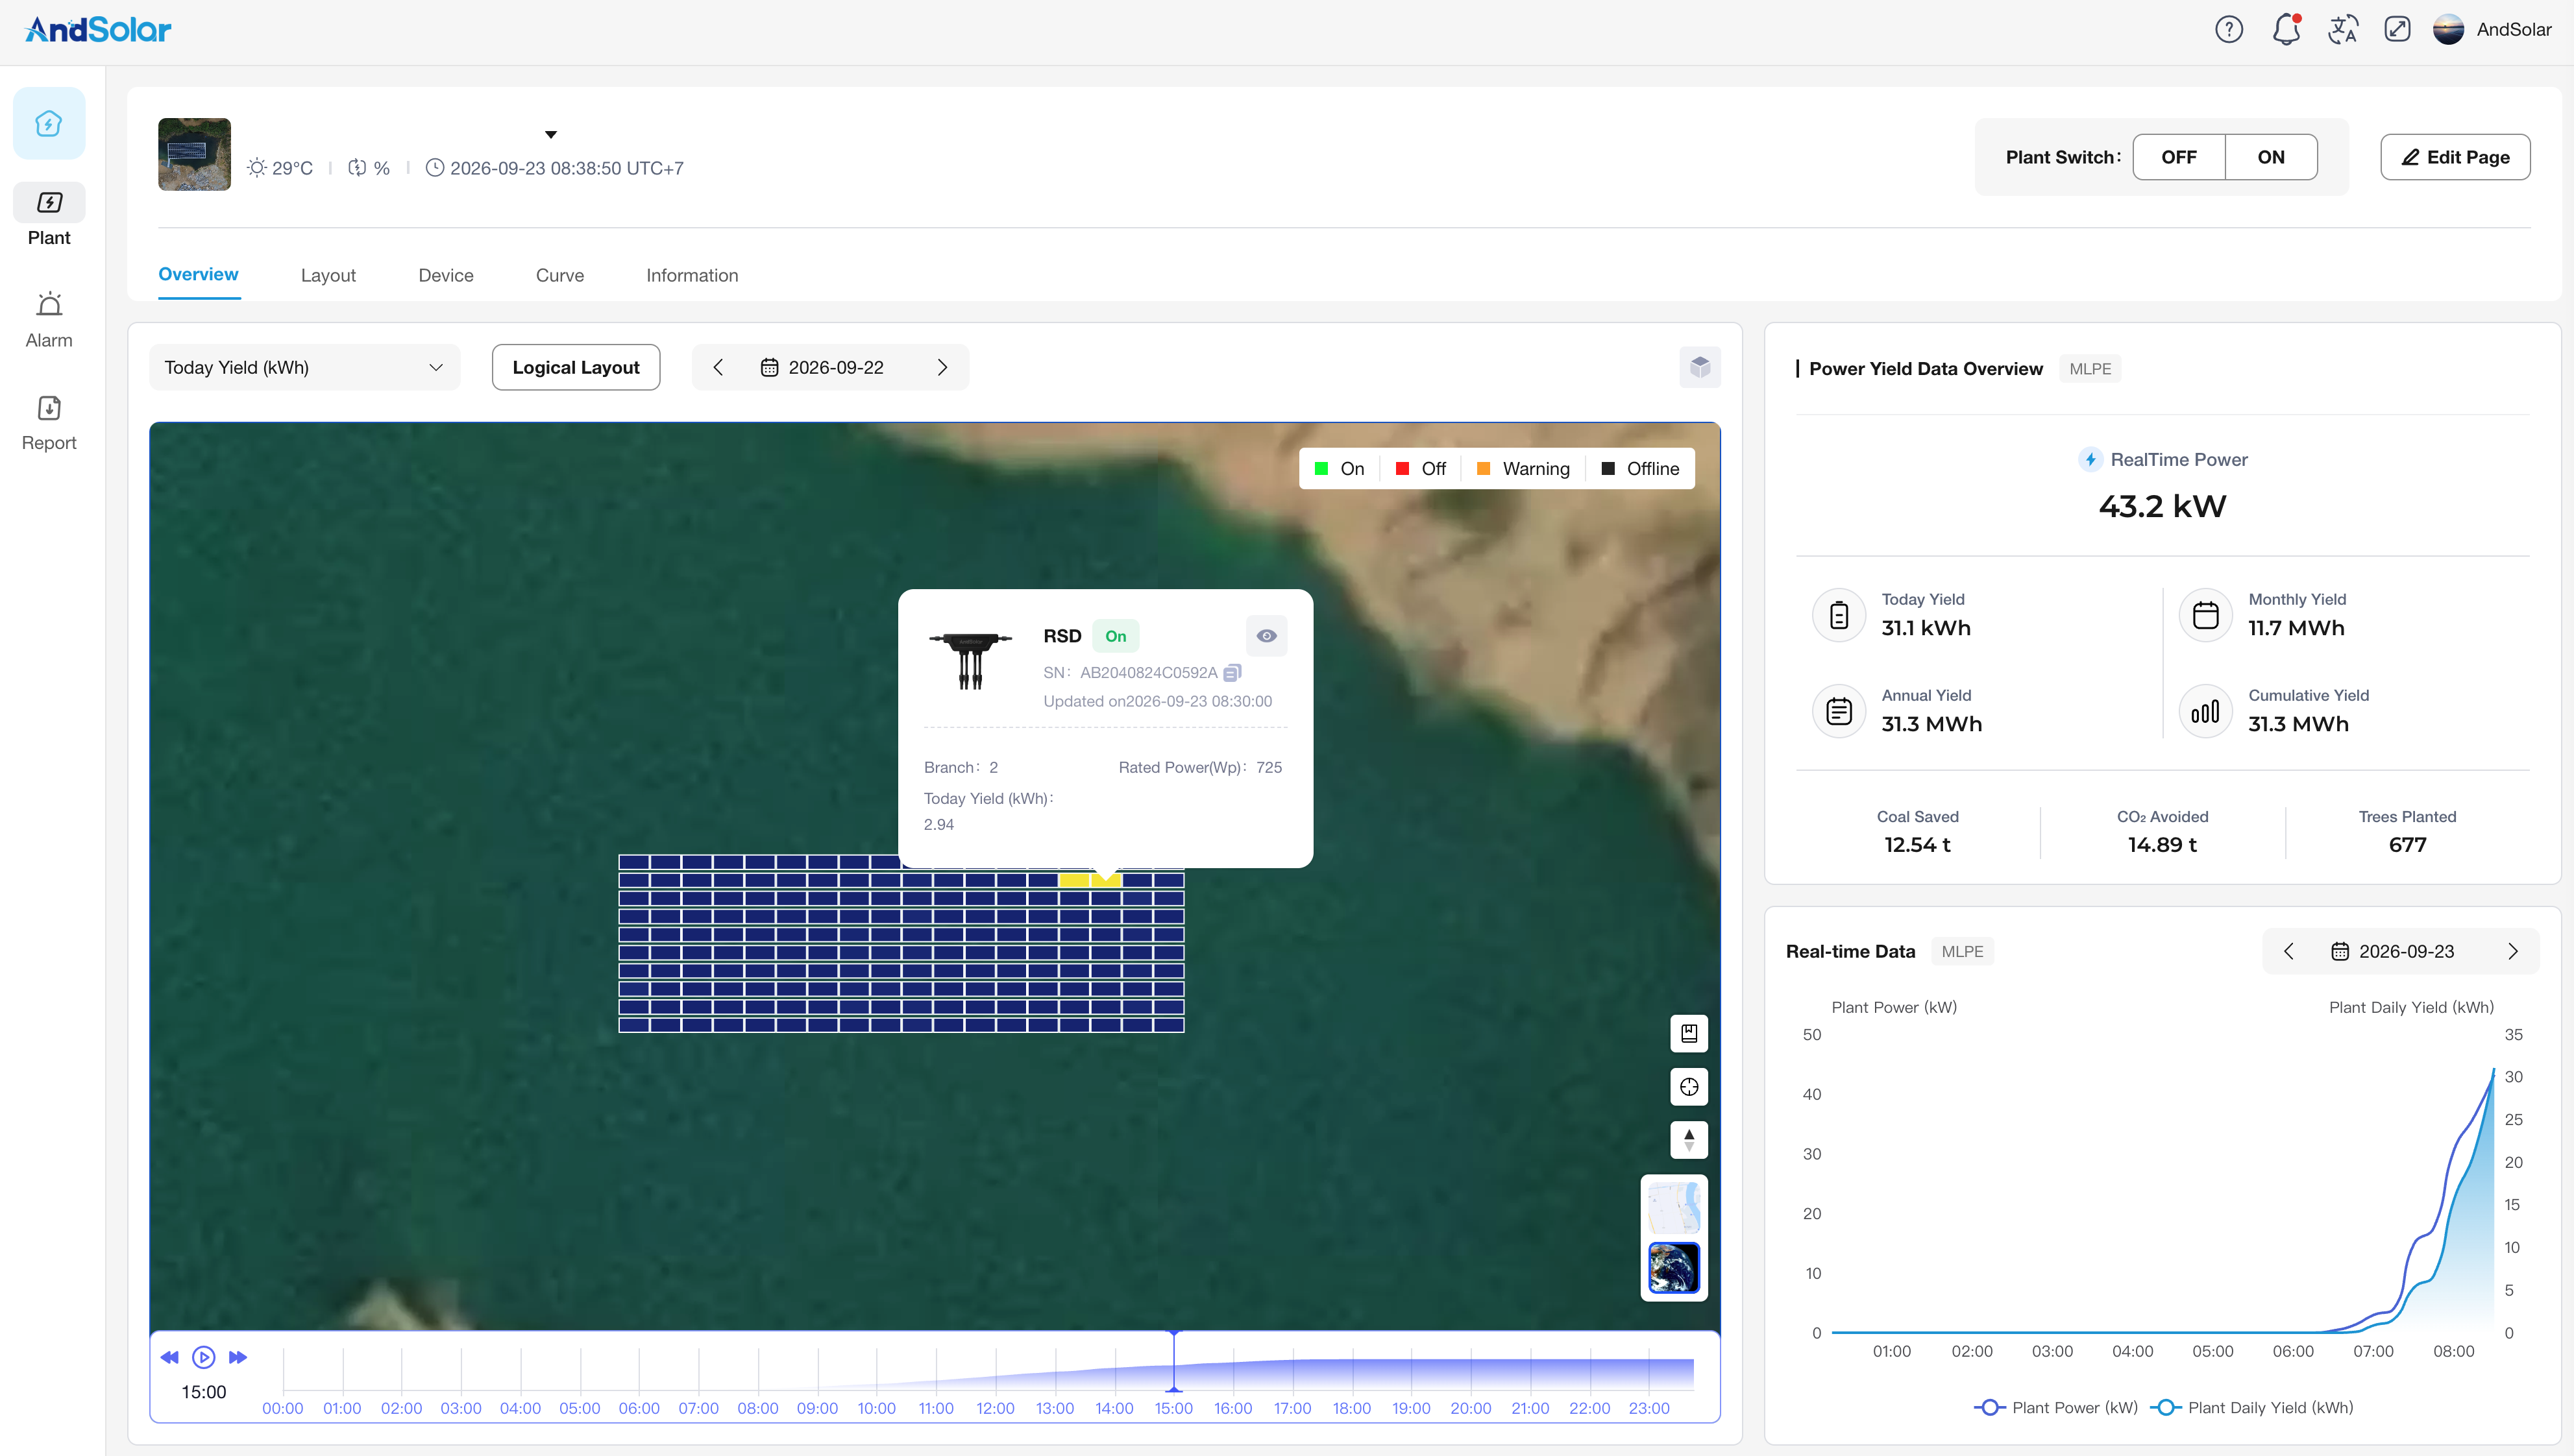Click the language translate icon
2574x1456 pixels.
tap(2342, 30)
